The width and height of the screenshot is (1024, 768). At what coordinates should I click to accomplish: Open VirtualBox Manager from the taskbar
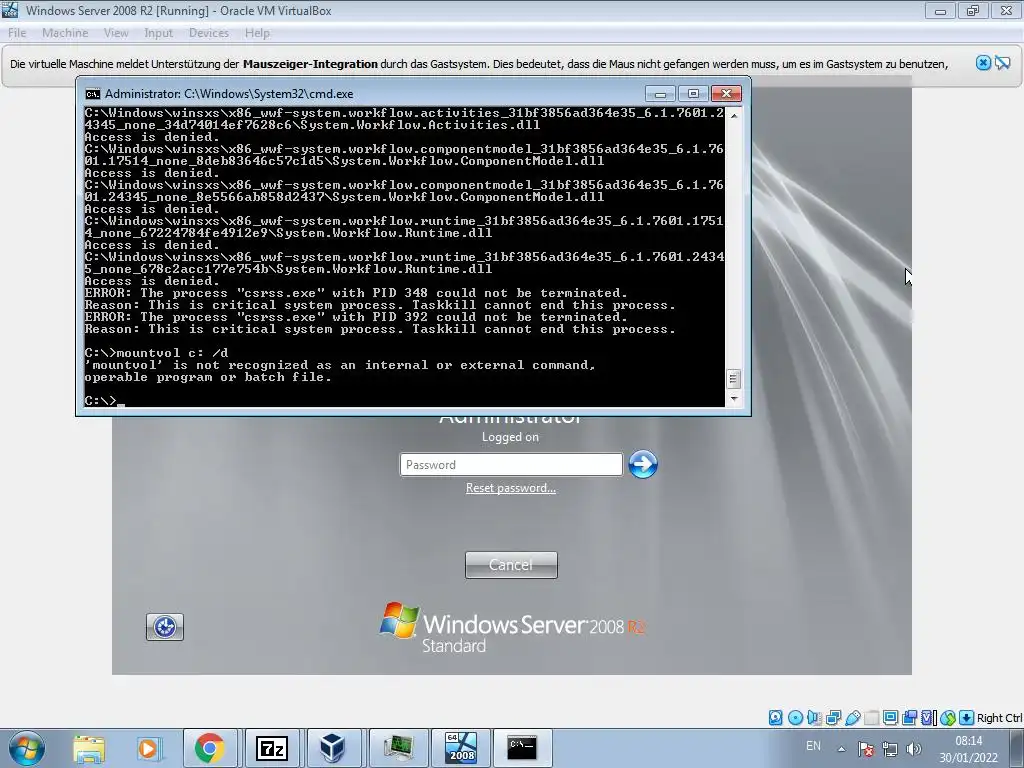333,748
